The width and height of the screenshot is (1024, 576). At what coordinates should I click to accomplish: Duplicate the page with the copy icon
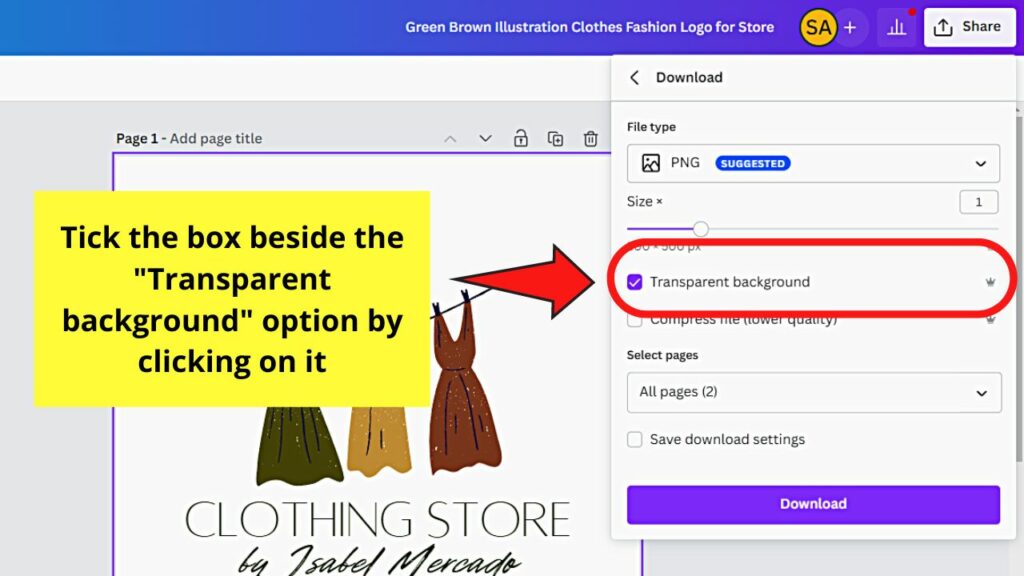tap(555, 139)
